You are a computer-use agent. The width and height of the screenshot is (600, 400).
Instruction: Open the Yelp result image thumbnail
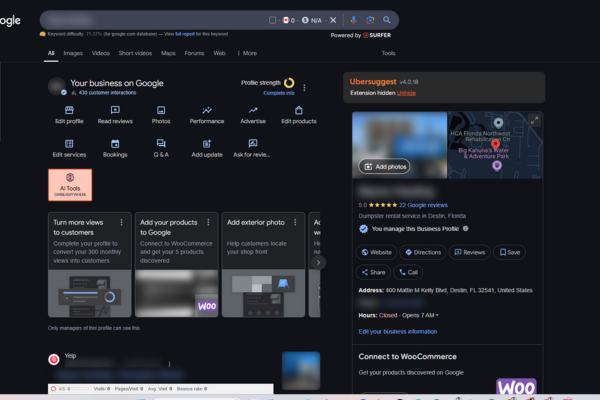tap(301, 371)
